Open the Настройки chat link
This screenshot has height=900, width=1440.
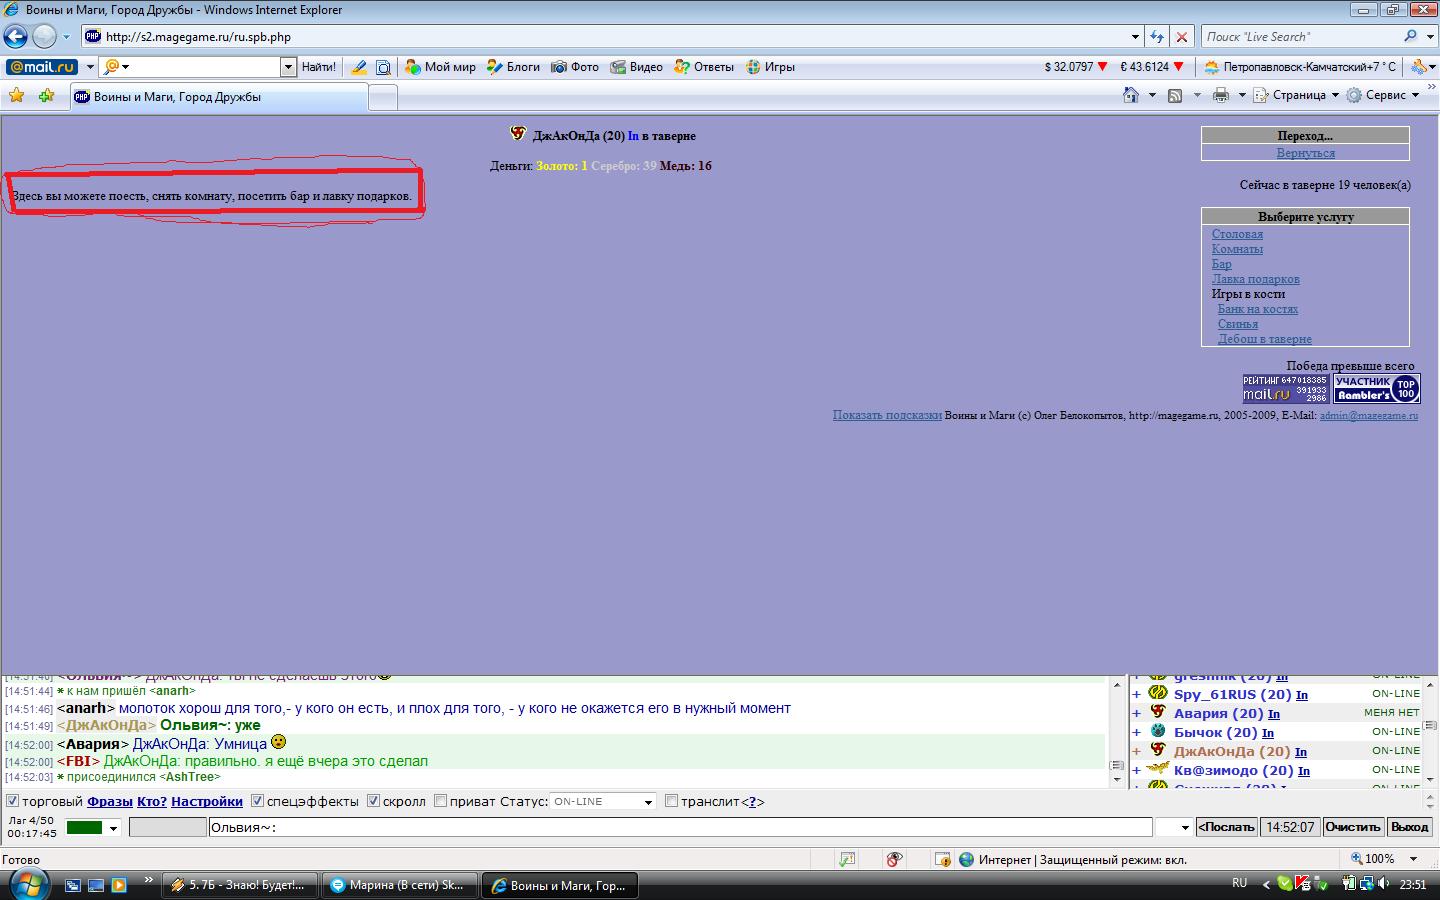tap(206, 801)
